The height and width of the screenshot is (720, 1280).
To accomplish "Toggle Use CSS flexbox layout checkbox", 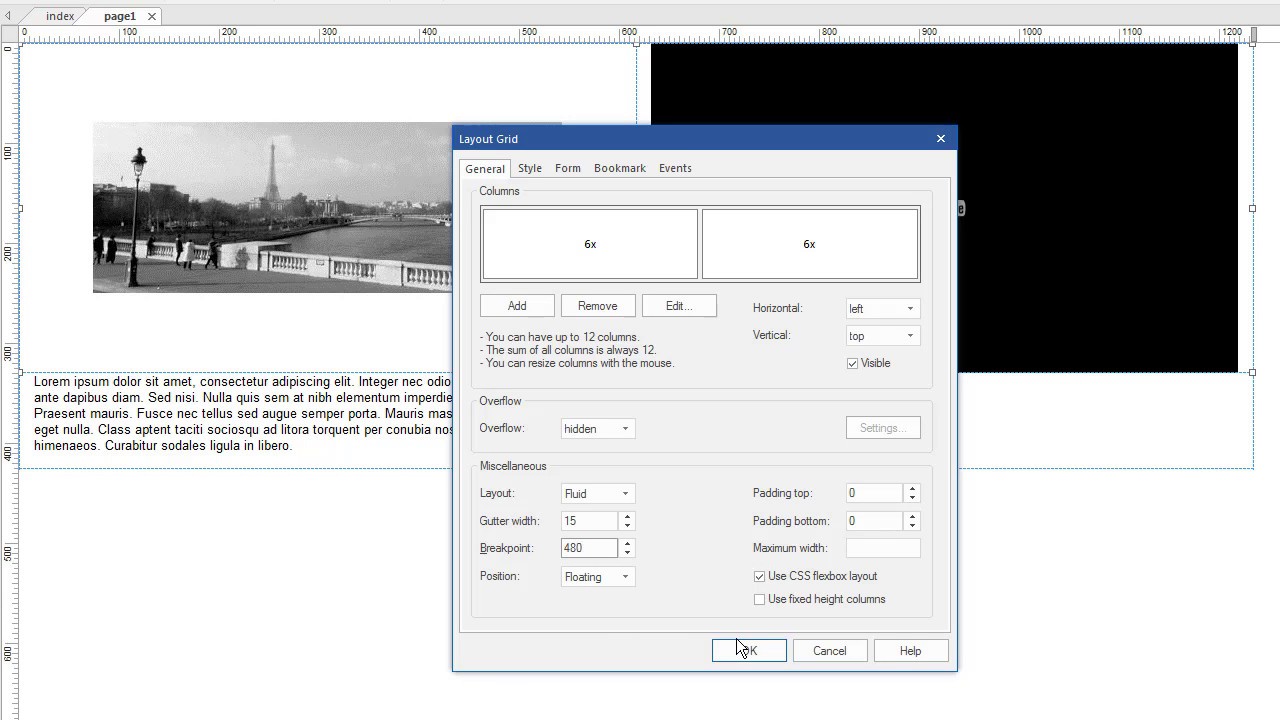I will [760, 576].
